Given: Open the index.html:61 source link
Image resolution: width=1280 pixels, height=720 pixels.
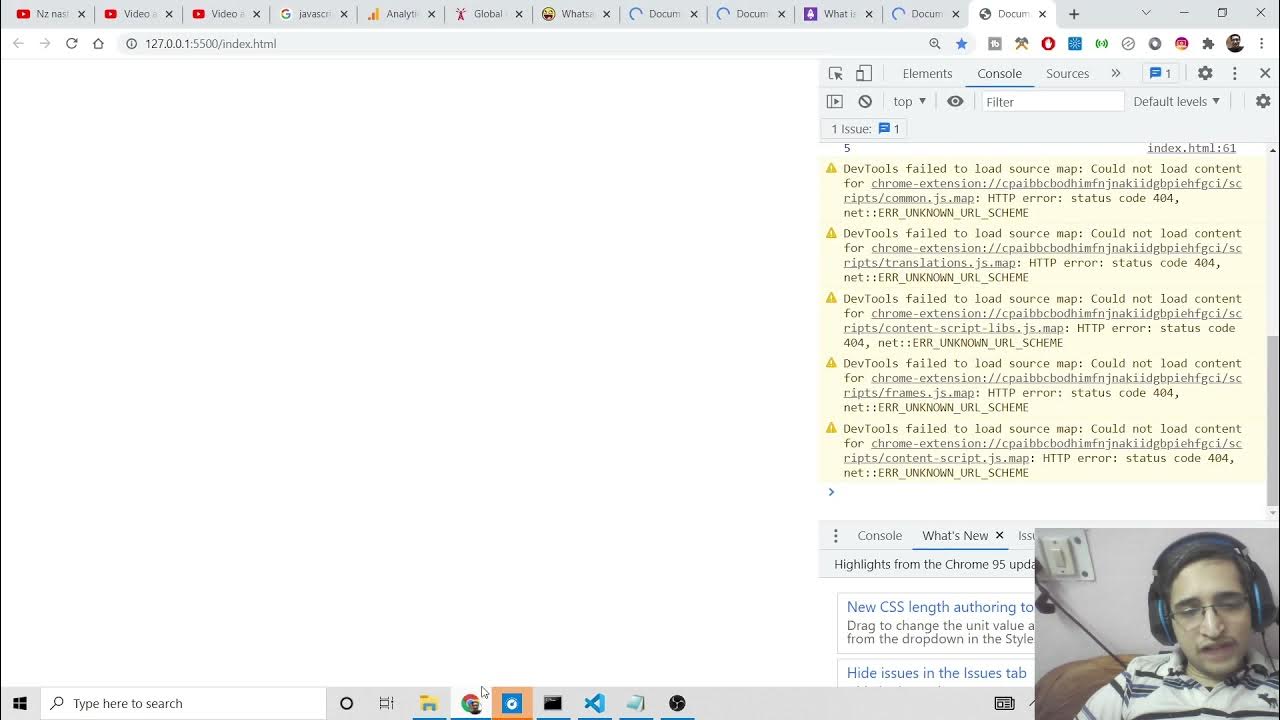Looking at the screenshot, I should 1191,148.
